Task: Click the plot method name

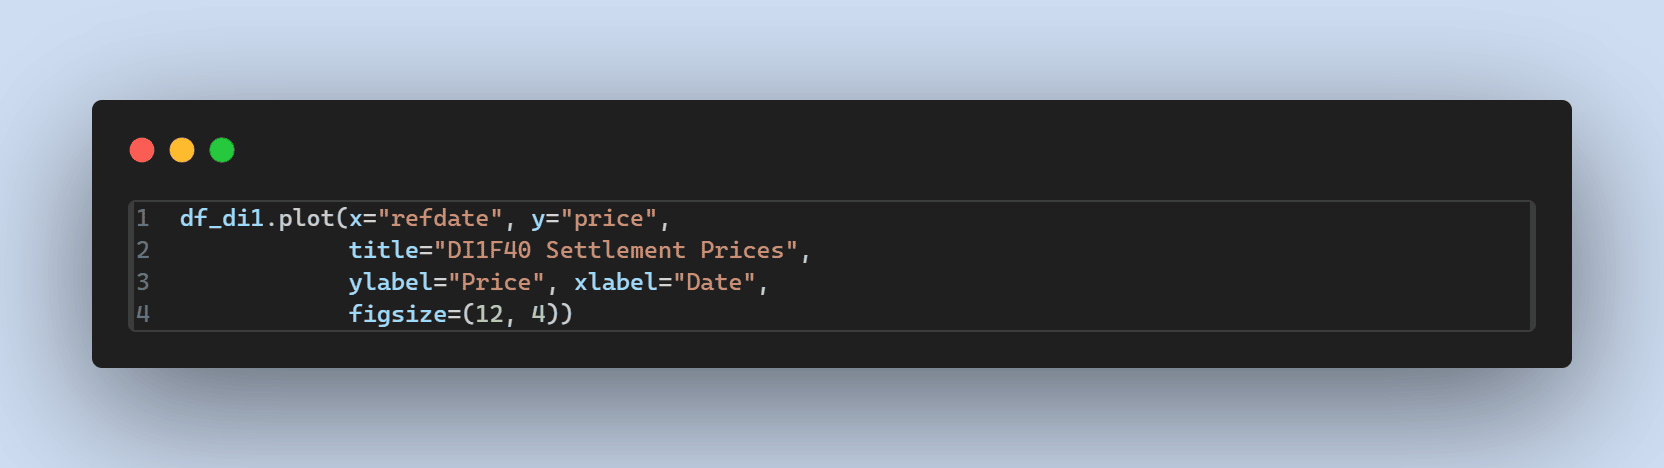Action: [306, 218]
